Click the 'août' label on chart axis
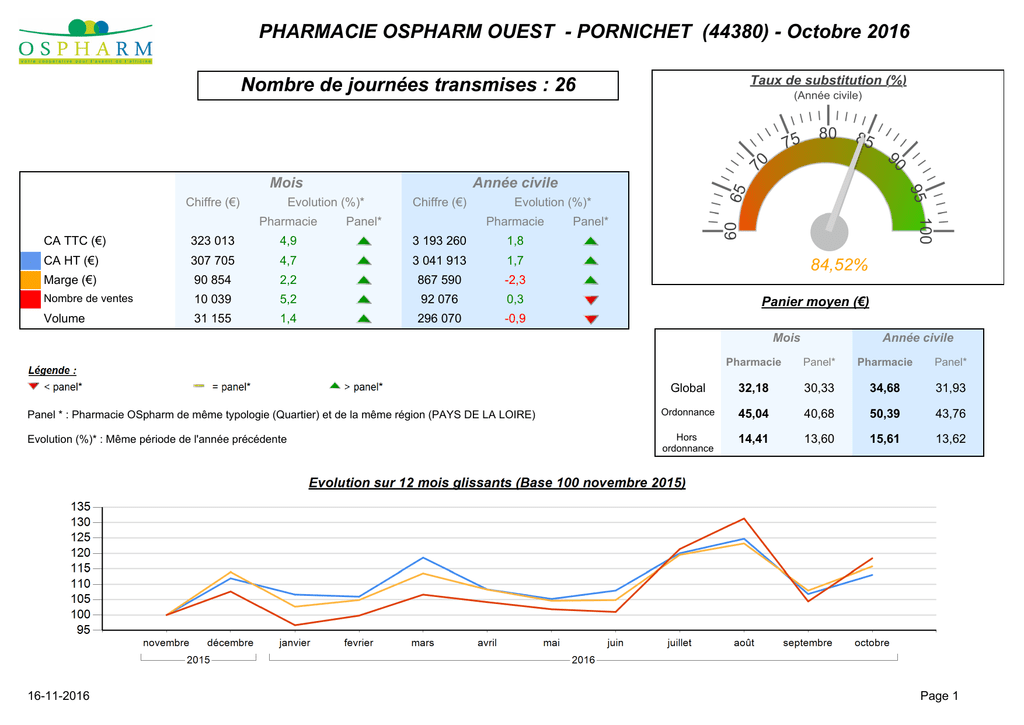 coord(743,643)
